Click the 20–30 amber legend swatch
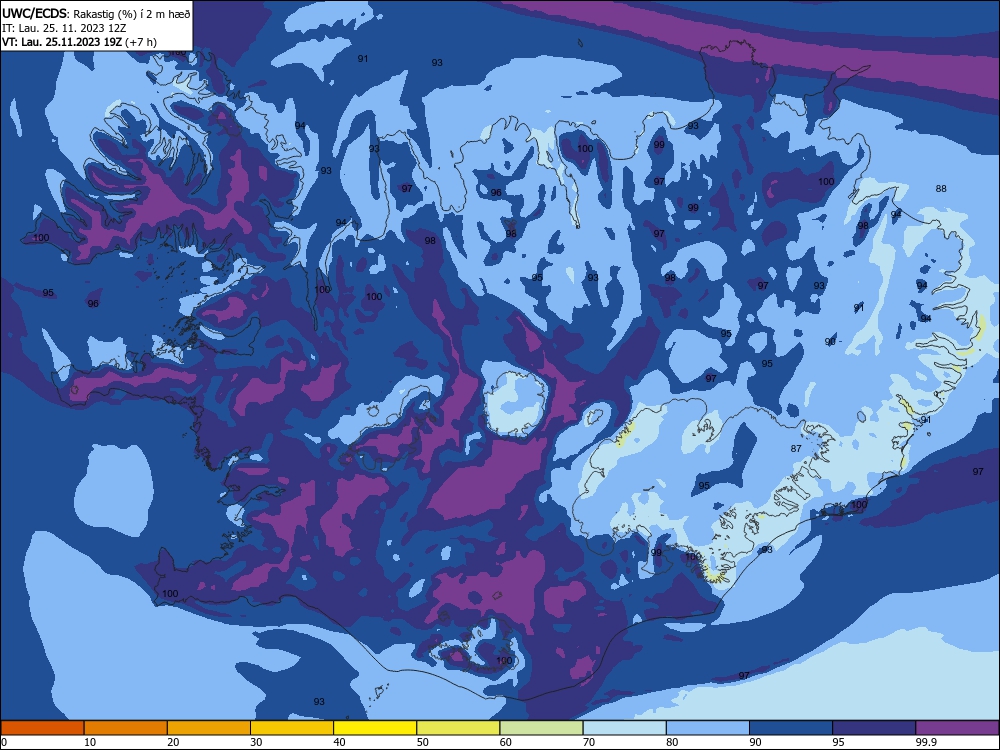 pos(209,728)
